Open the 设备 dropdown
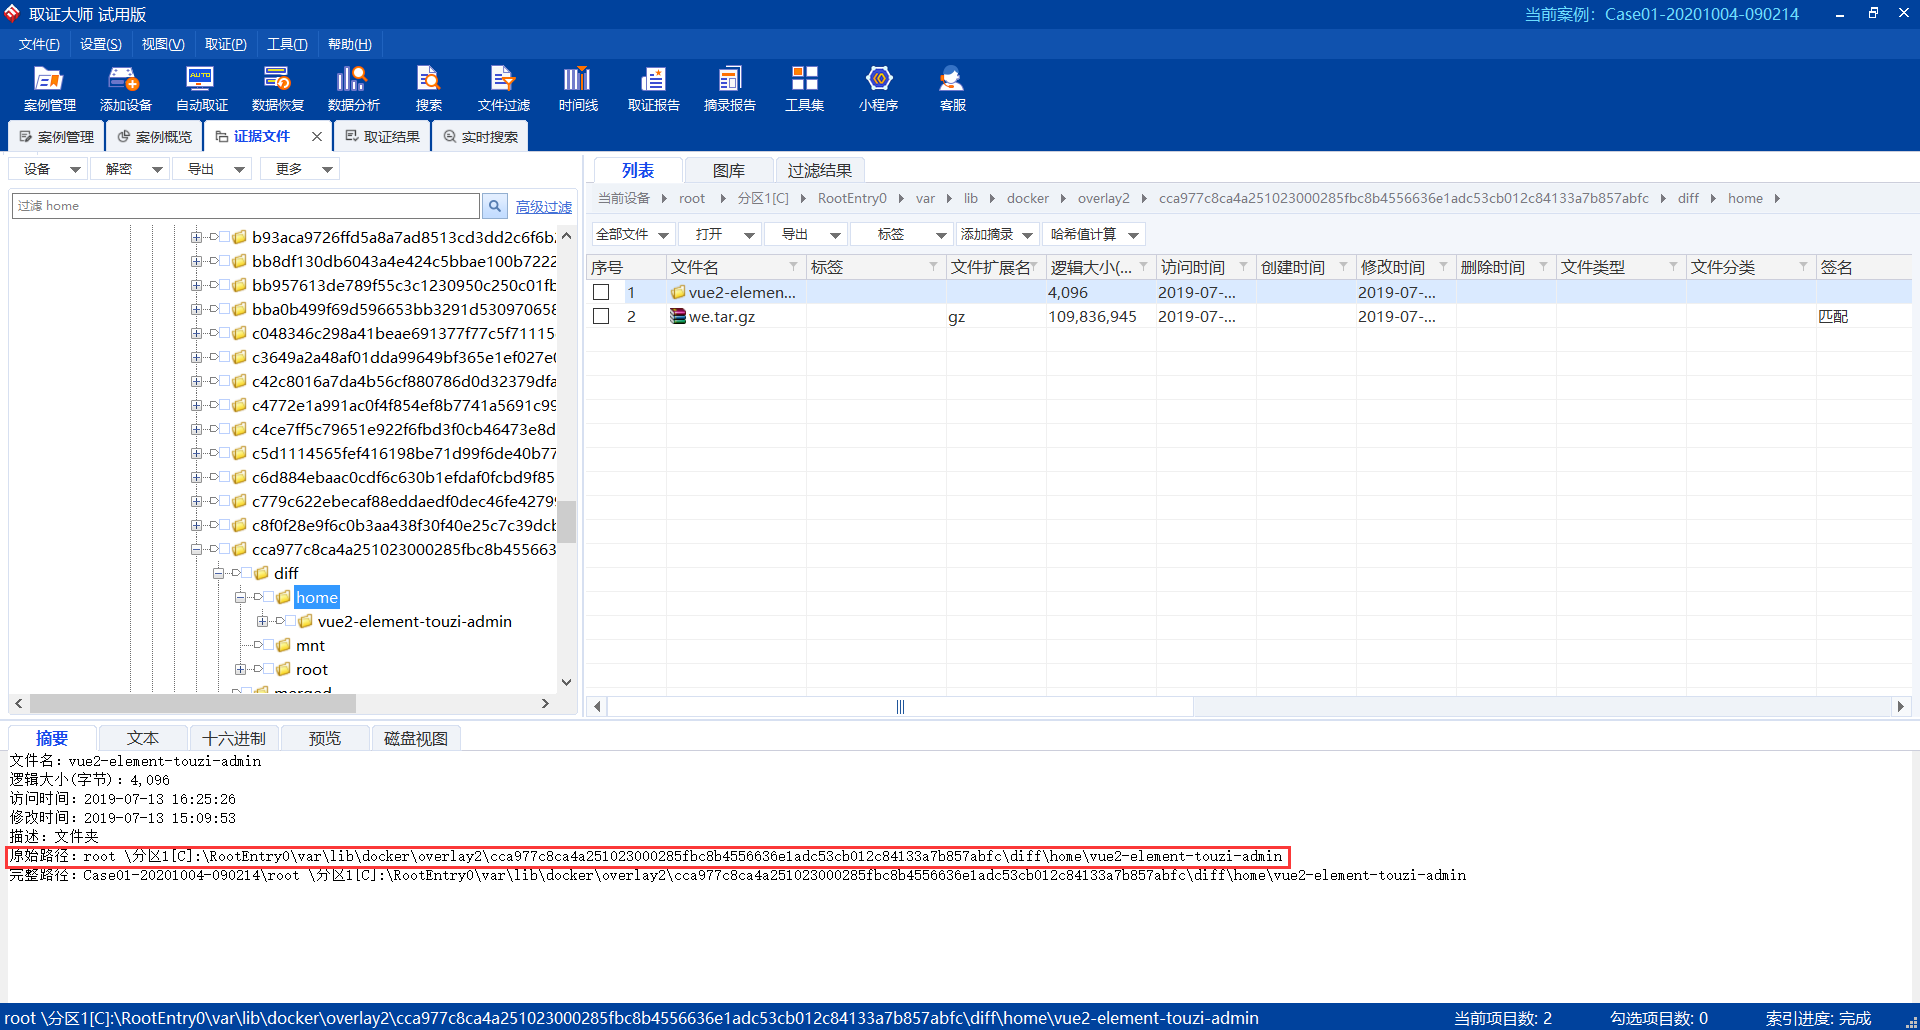Screen dimensions: 1920x1030 [x=50, y=169]
